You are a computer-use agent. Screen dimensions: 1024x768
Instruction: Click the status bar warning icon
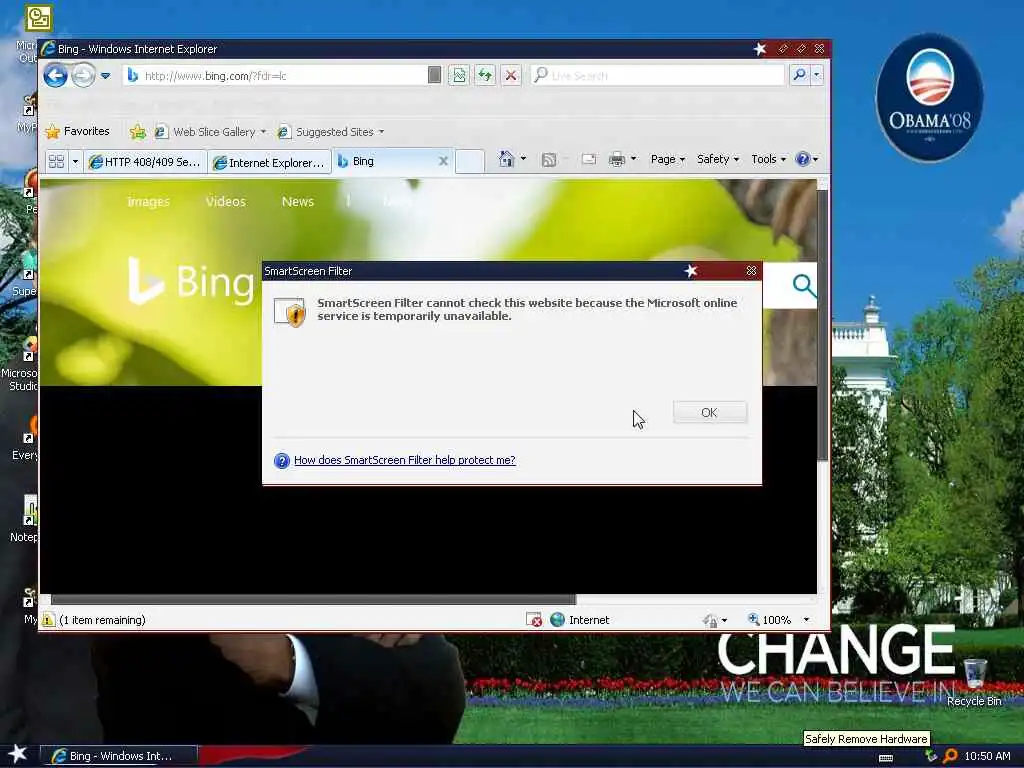coord(48,620)
